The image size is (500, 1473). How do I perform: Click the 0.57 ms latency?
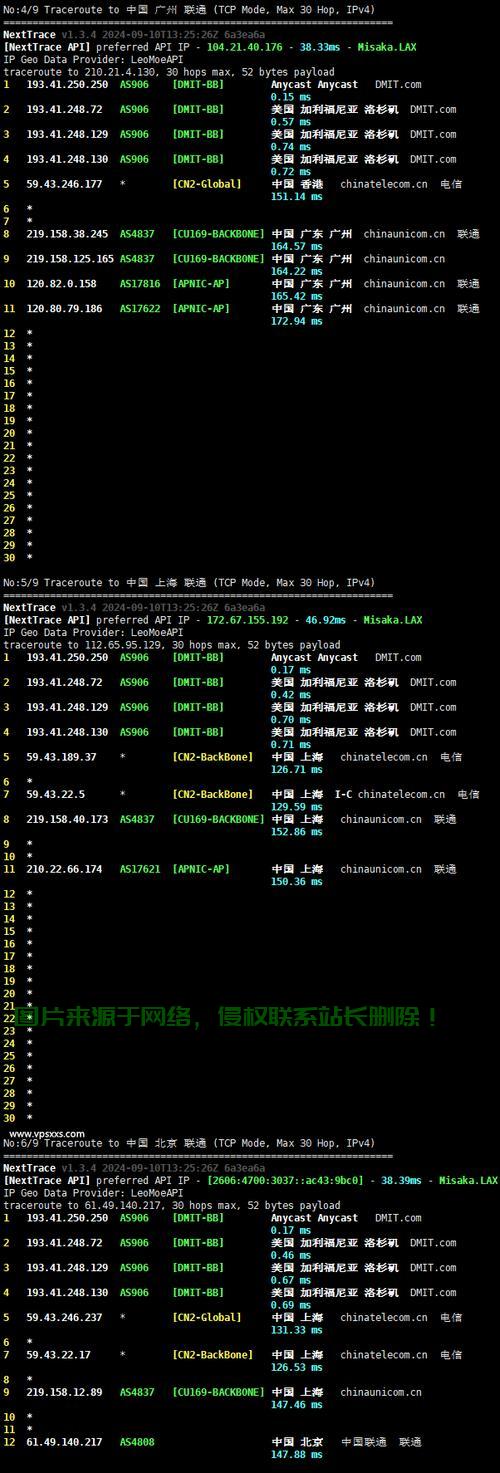tap(291, 122)
